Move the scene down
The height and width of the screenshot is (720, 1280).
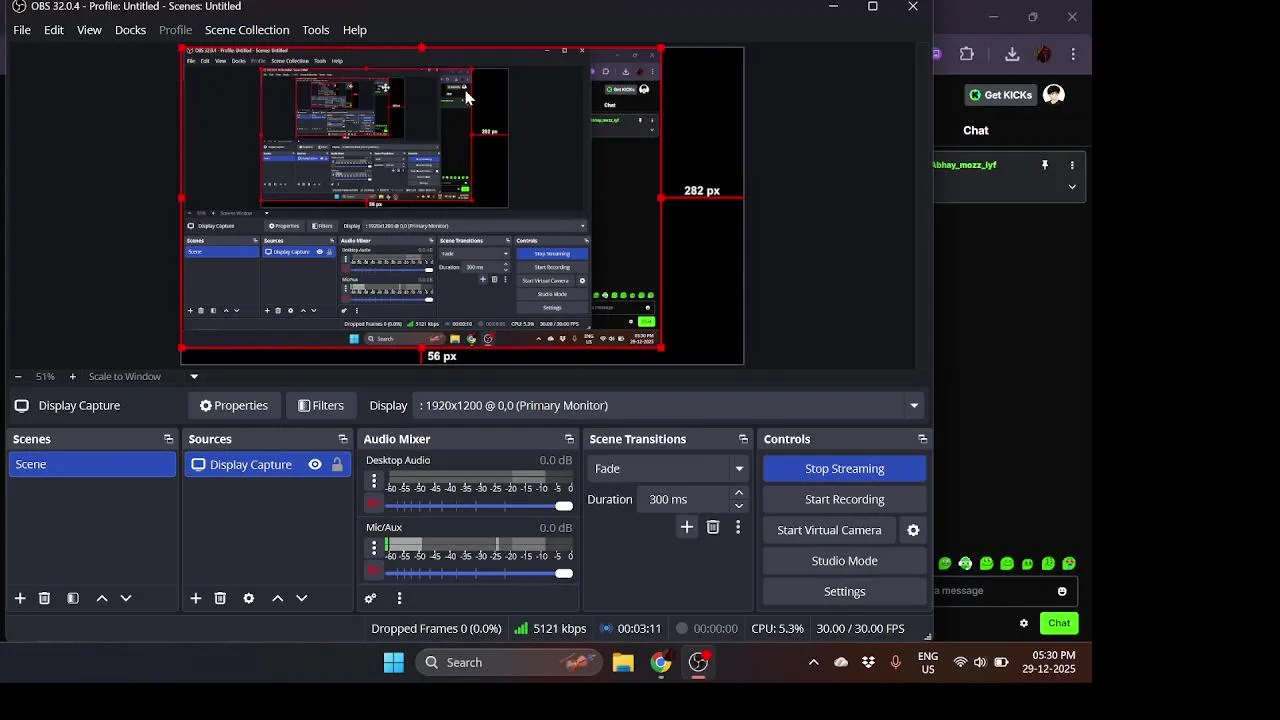coord(126,598)
